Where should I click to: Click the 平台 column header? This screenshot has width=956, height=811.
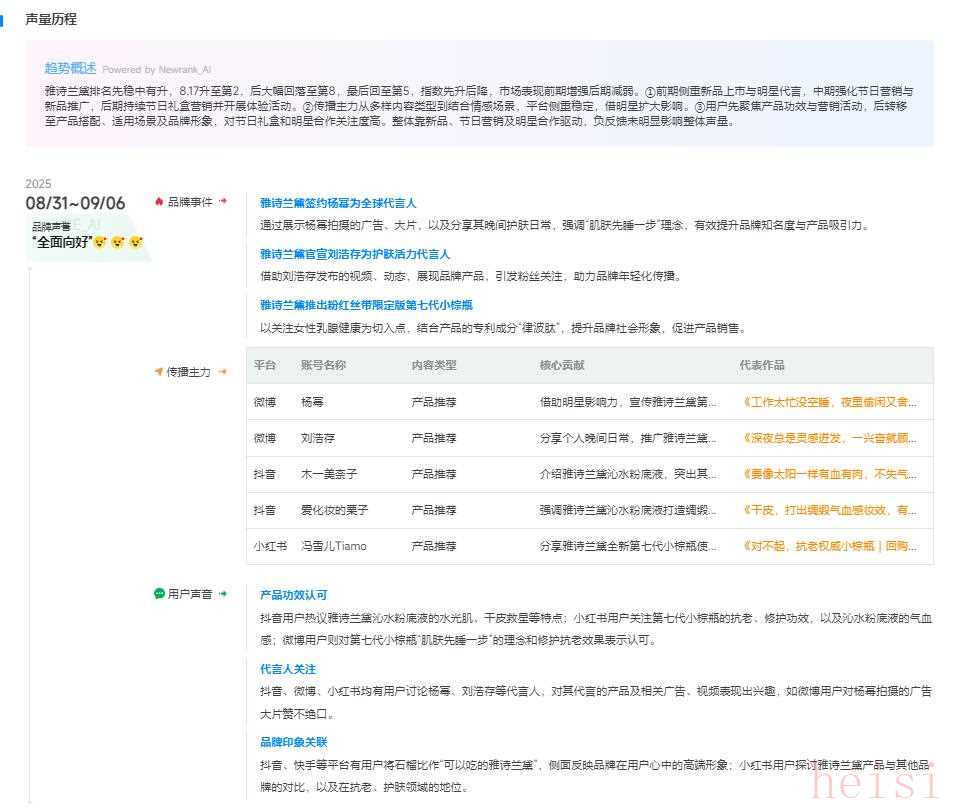[x=265, y=365]
